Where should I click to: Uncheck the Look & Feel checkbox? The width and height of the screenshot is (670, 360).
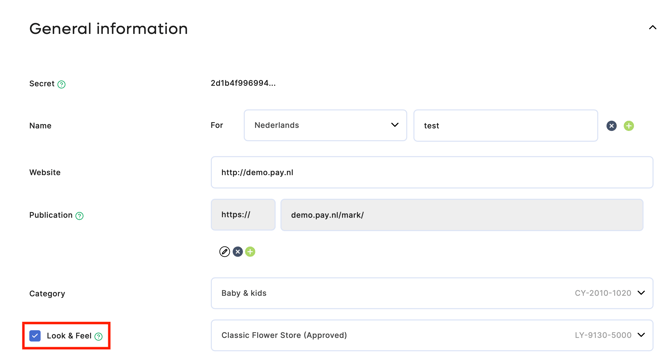tap(35, 336)
